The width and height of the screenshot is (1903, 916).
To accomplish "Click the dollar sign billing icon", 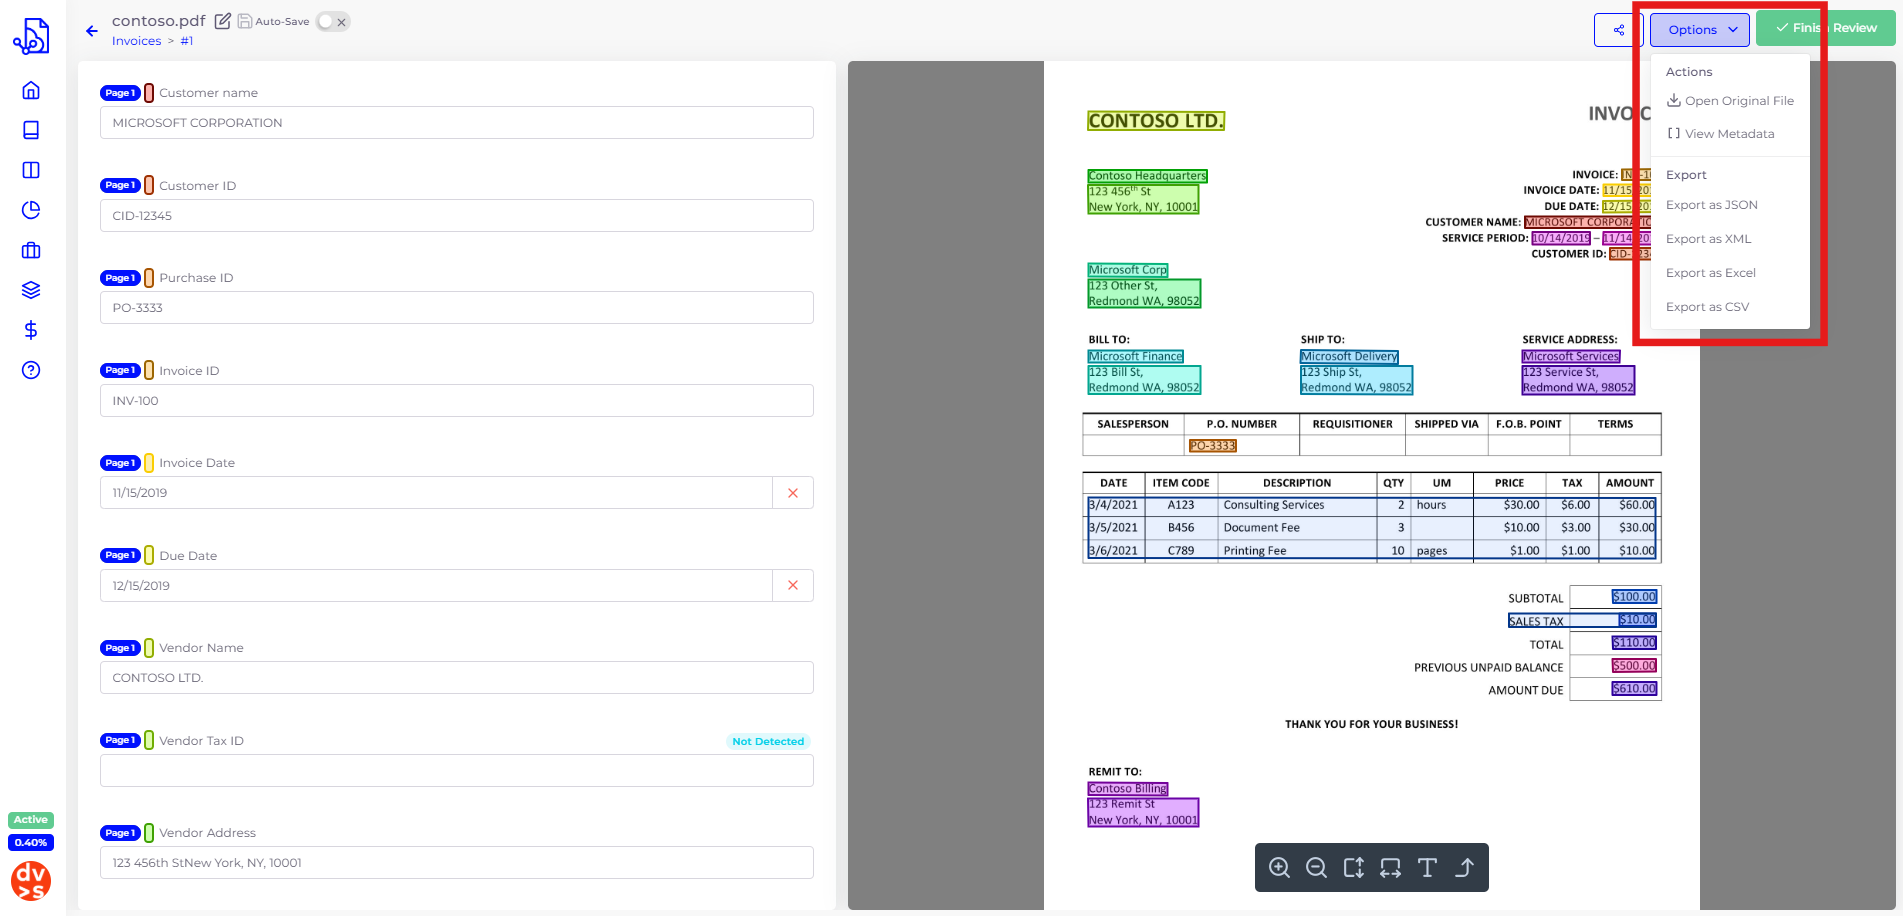I will click(31, 330).
